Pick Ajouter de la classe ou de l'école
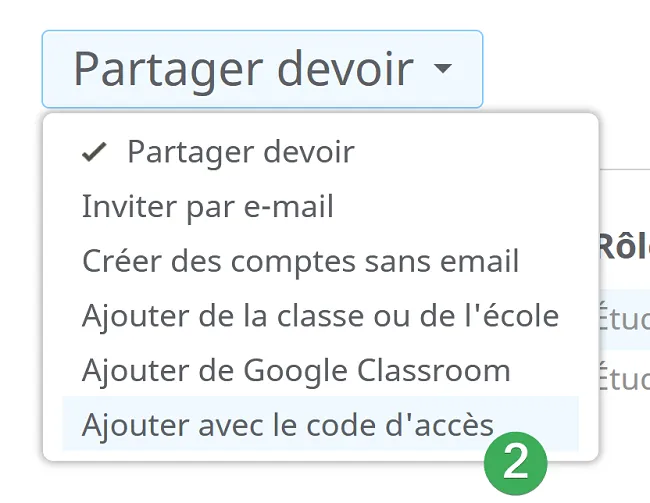Image resolution: width=650 pixels, height=503 pixels. coord(320,316)
